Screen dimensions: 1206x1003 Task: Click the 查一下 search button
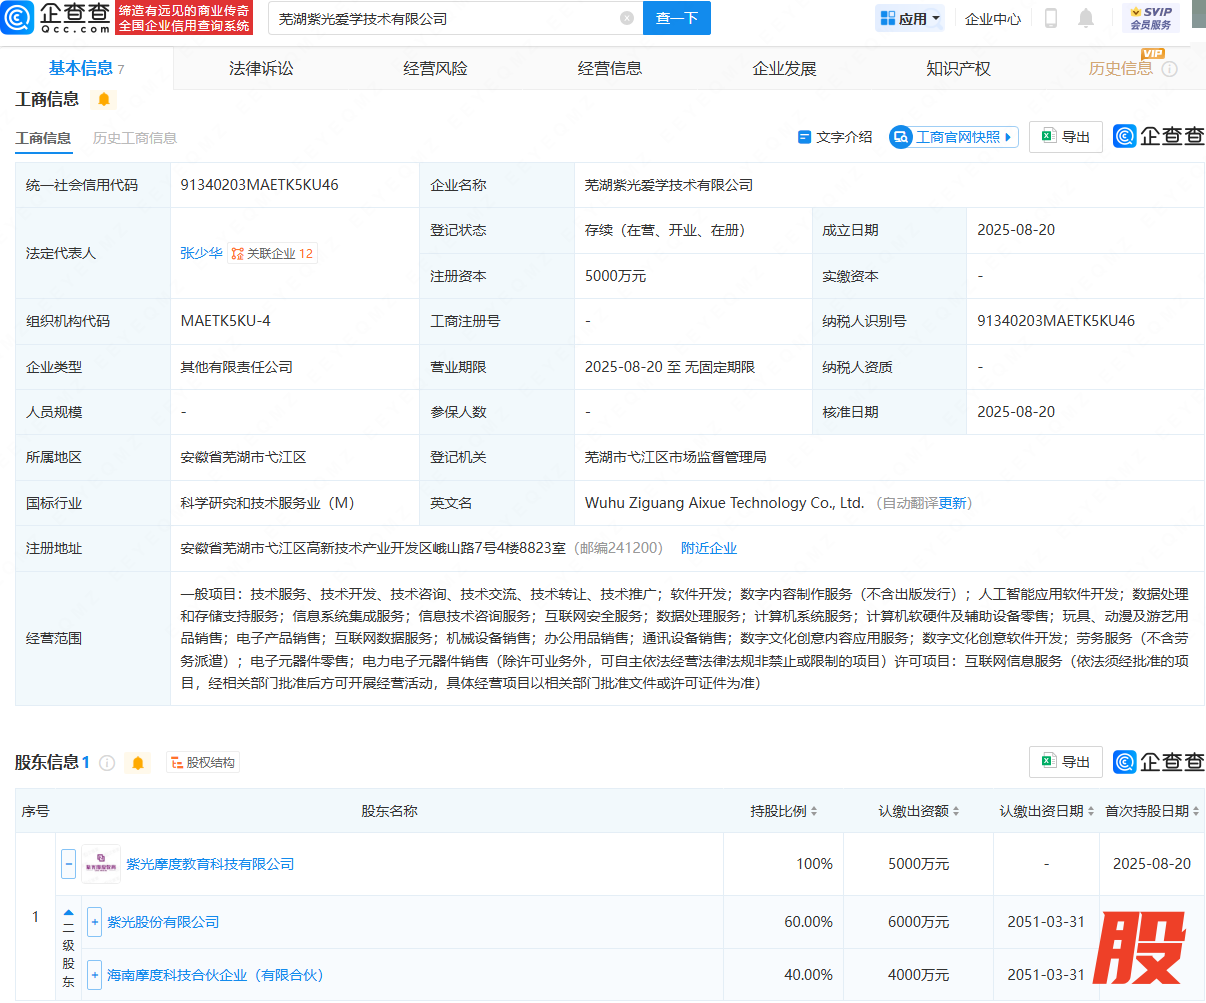coord(677,18)
